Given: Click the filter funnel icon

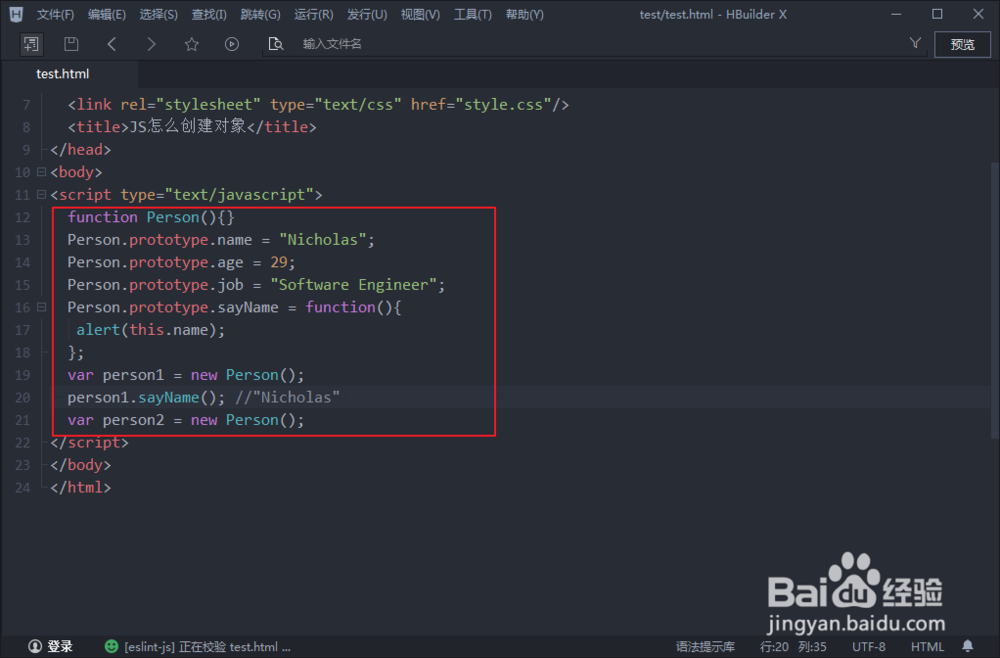Looking at the screenshot, I should [915, 43].
